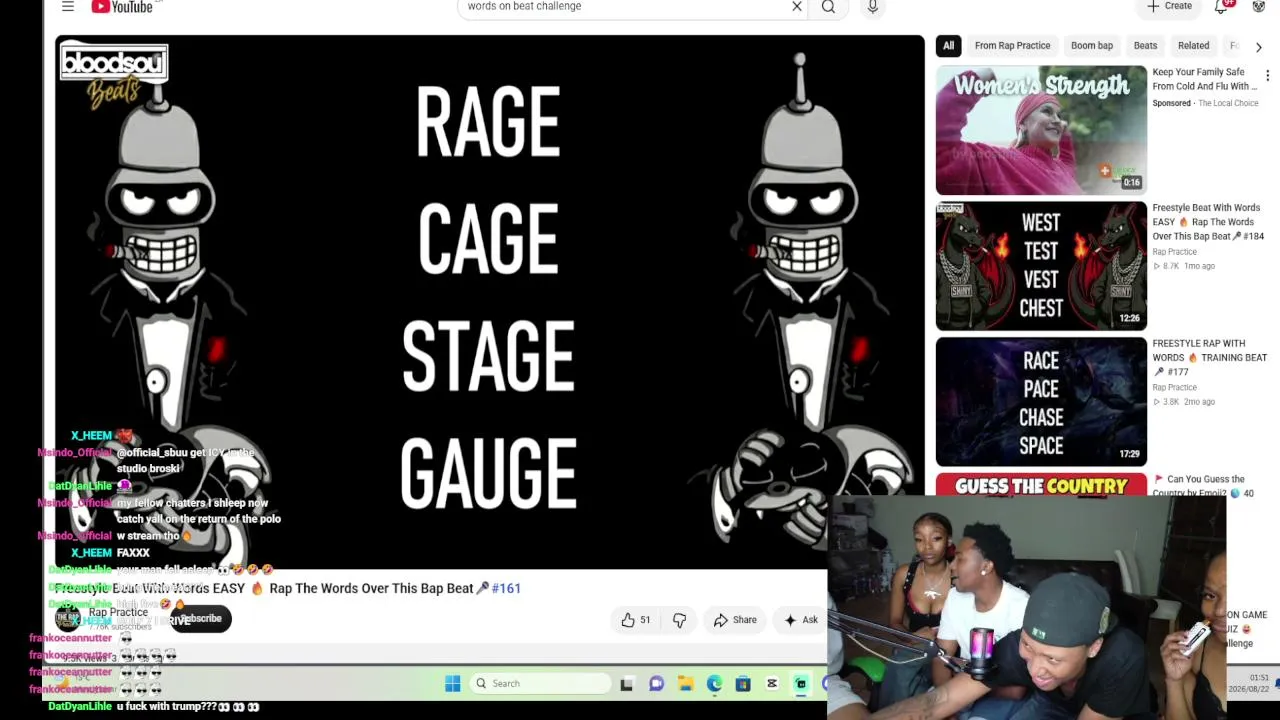Open the #161 hashtag link
1280x720 pixels.
pyautogui.click(x=506, y=589)
